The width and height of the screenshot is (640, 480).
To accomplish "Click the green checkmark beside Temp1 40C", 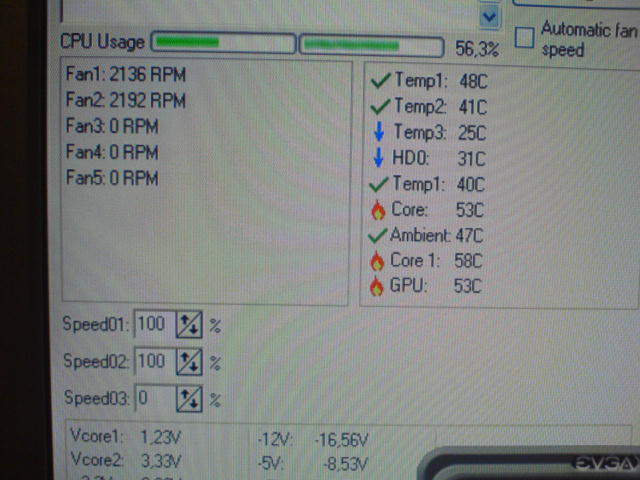I will tap(378, 184).
